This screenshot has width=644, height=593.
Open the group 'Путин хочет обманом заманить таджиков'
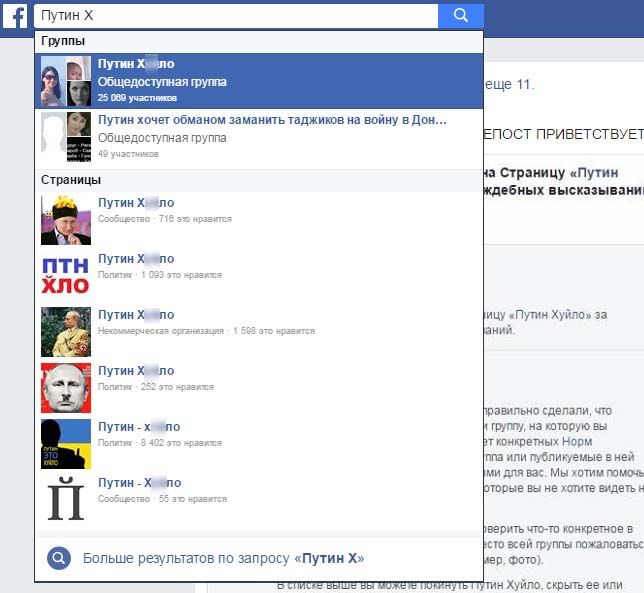[259, 137]
